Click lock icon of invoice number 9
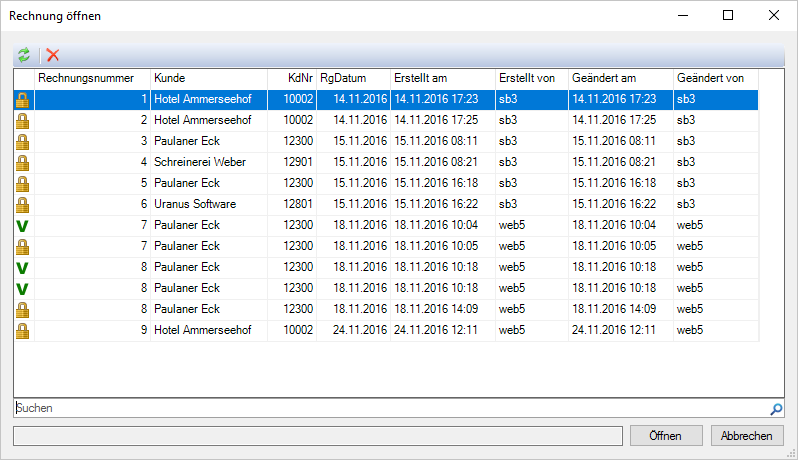This screenshot has width=798, height=460. click(x=23, y=330)
